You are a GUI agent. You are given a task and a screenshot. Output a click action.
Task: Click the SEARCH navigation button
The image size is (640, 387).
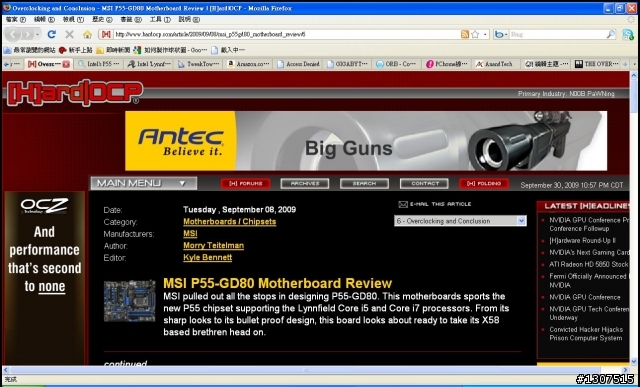(364, 184)
